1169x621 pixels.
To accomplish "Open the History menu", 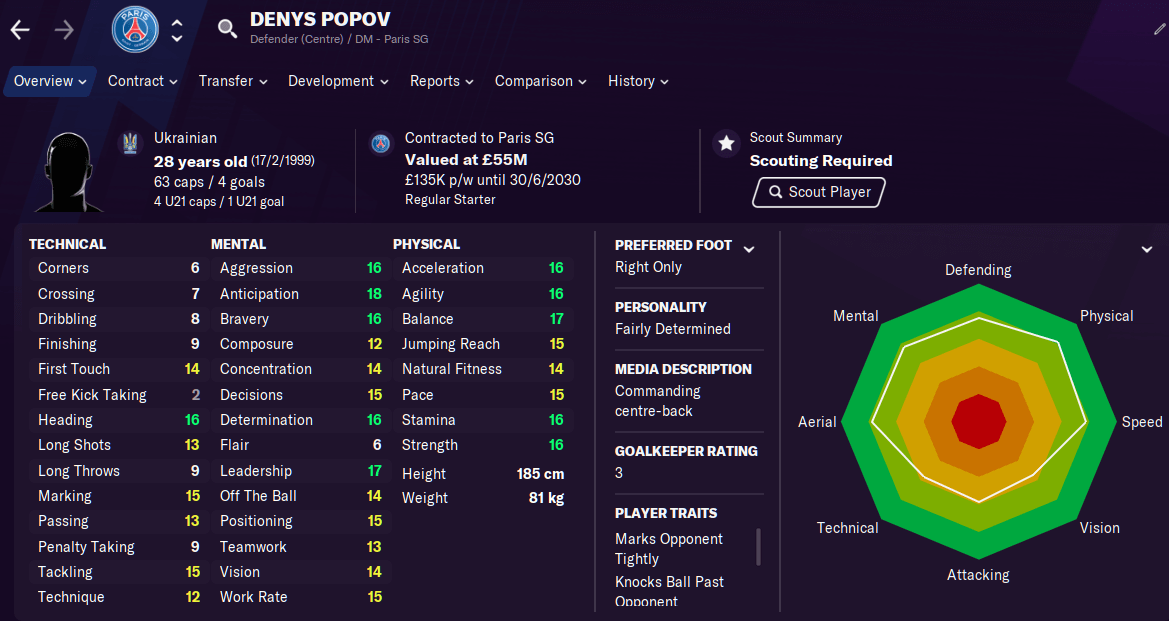I will click(638, 81).
